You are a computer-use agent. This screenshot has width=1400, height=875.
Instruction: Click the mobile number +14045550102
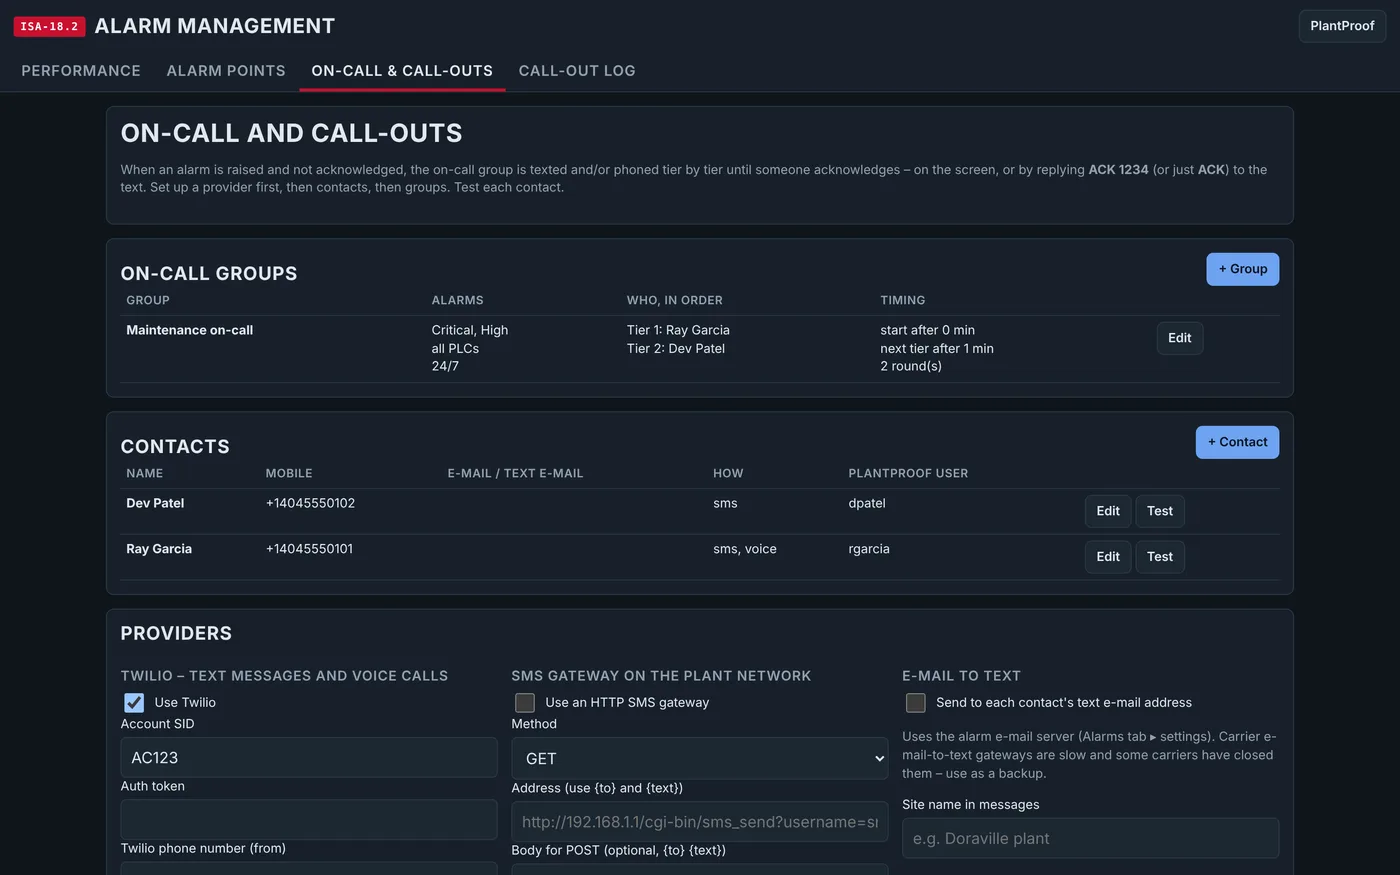pos(310,503)
